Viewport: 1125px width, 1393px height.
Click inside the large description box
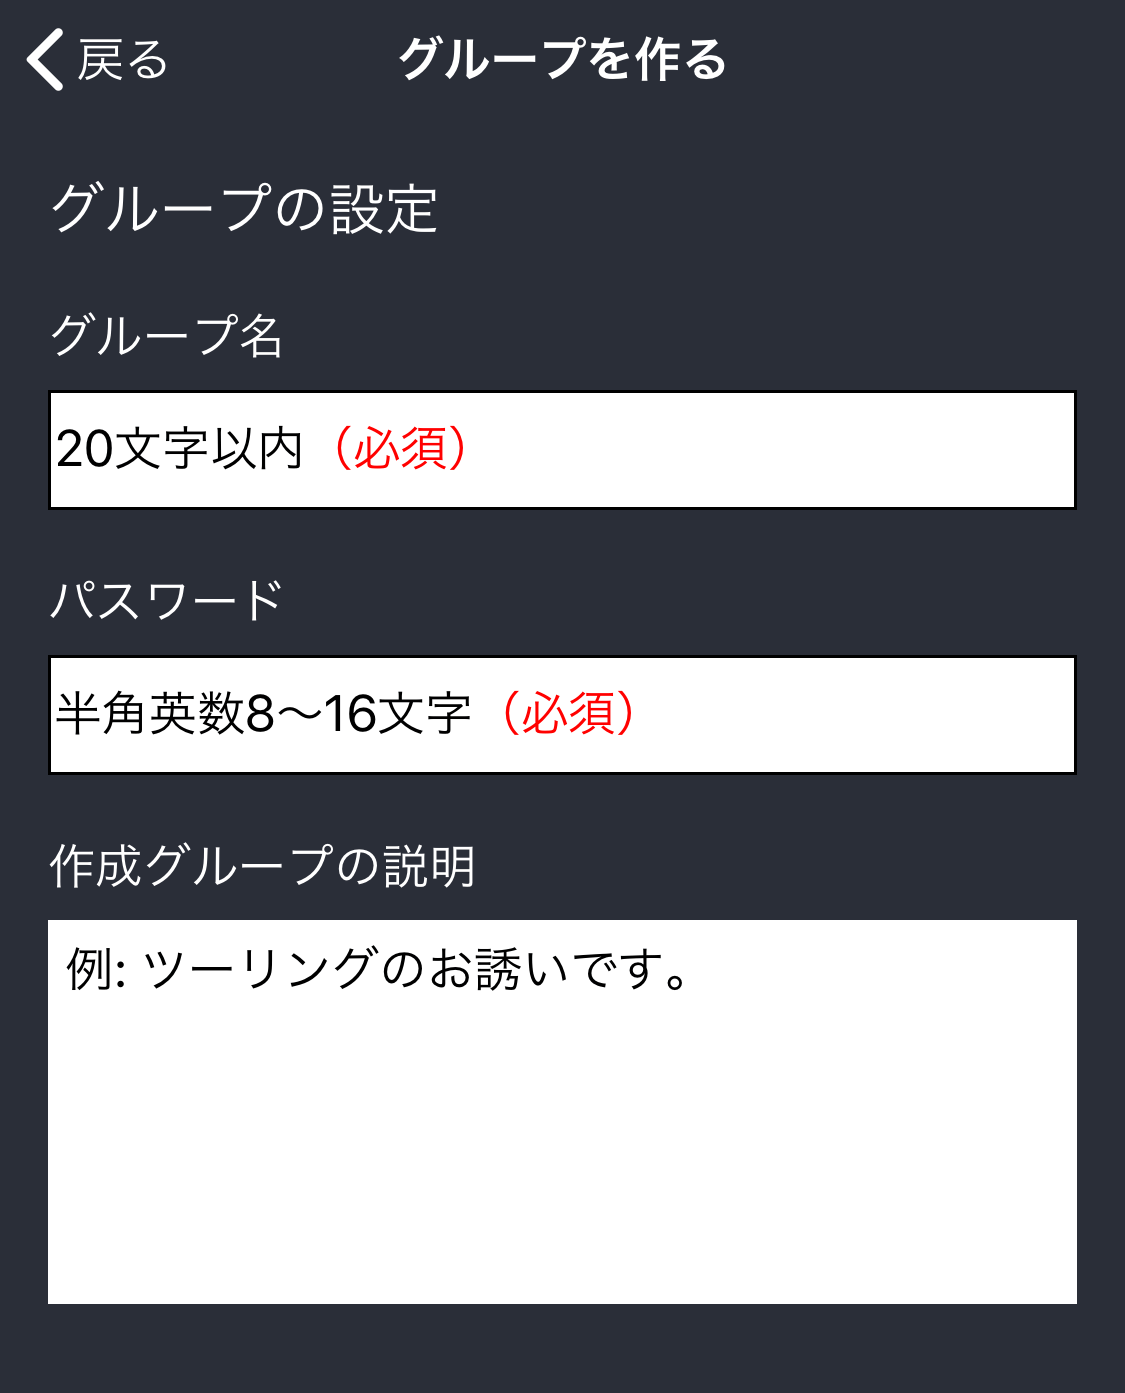tap(562, 1150)
